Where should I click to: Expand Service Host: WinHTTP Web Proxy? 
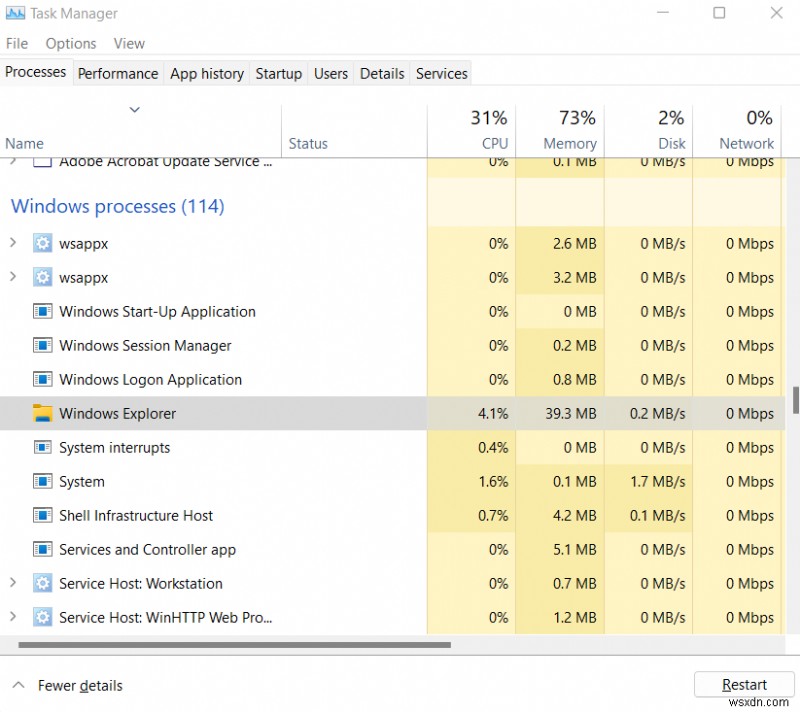13,617
